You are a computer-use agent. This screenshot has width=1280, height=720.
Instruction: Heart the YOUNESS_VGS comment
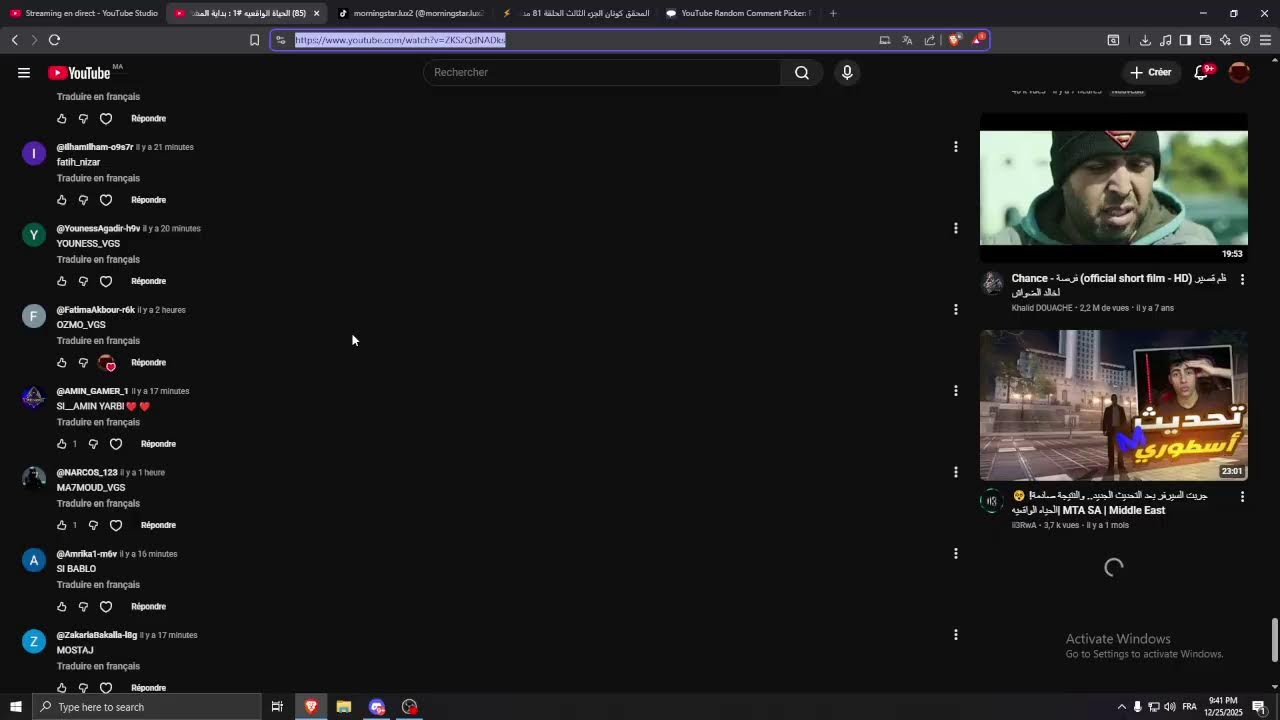point(106,281)
